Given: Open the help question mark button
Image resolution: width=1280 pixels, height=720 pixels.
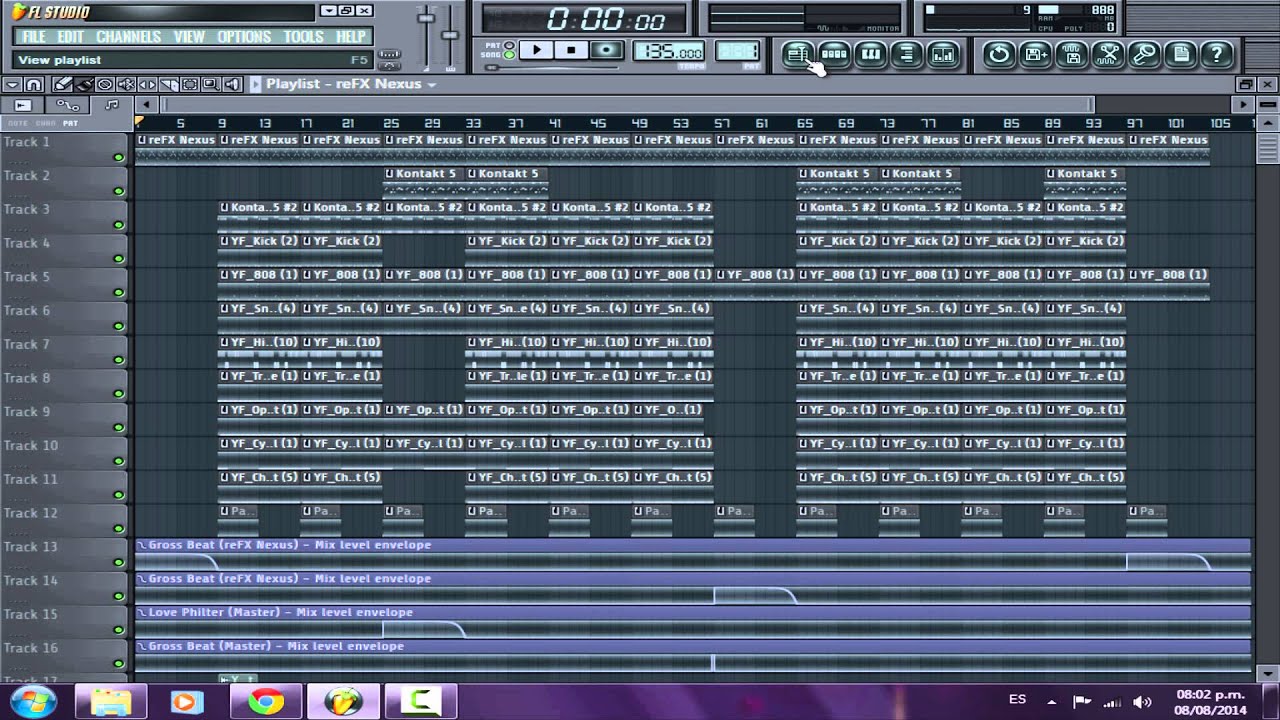Looking at the screenshot, I should (x=1216, y=54).
